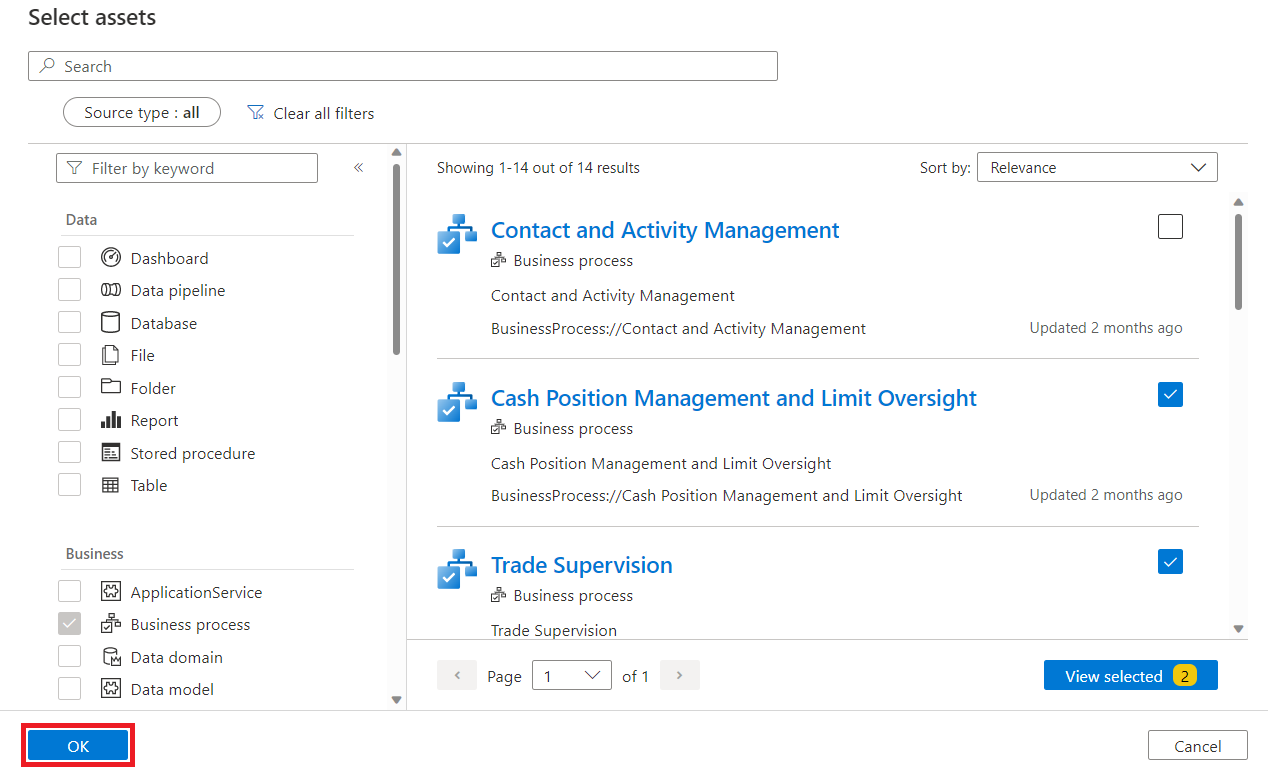Open the Sort by Relevance dropdown
The width and height of the screenshot is (1268, 768).
click(1097, 168)
